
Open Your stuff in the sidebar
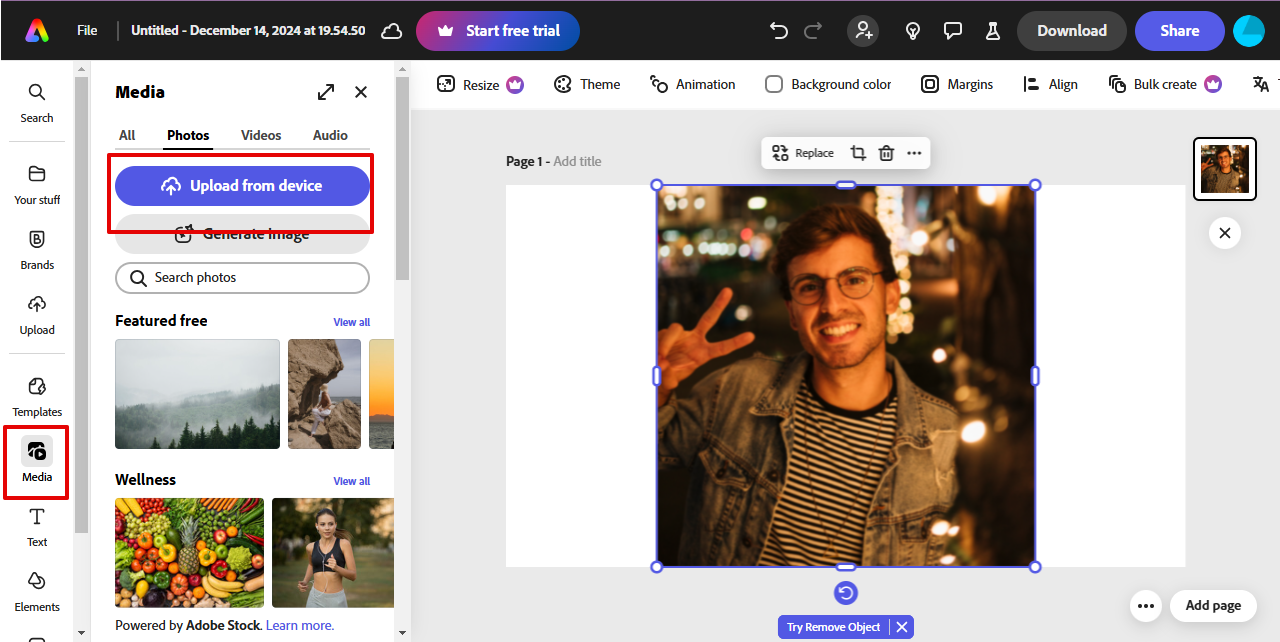point(37,185)
